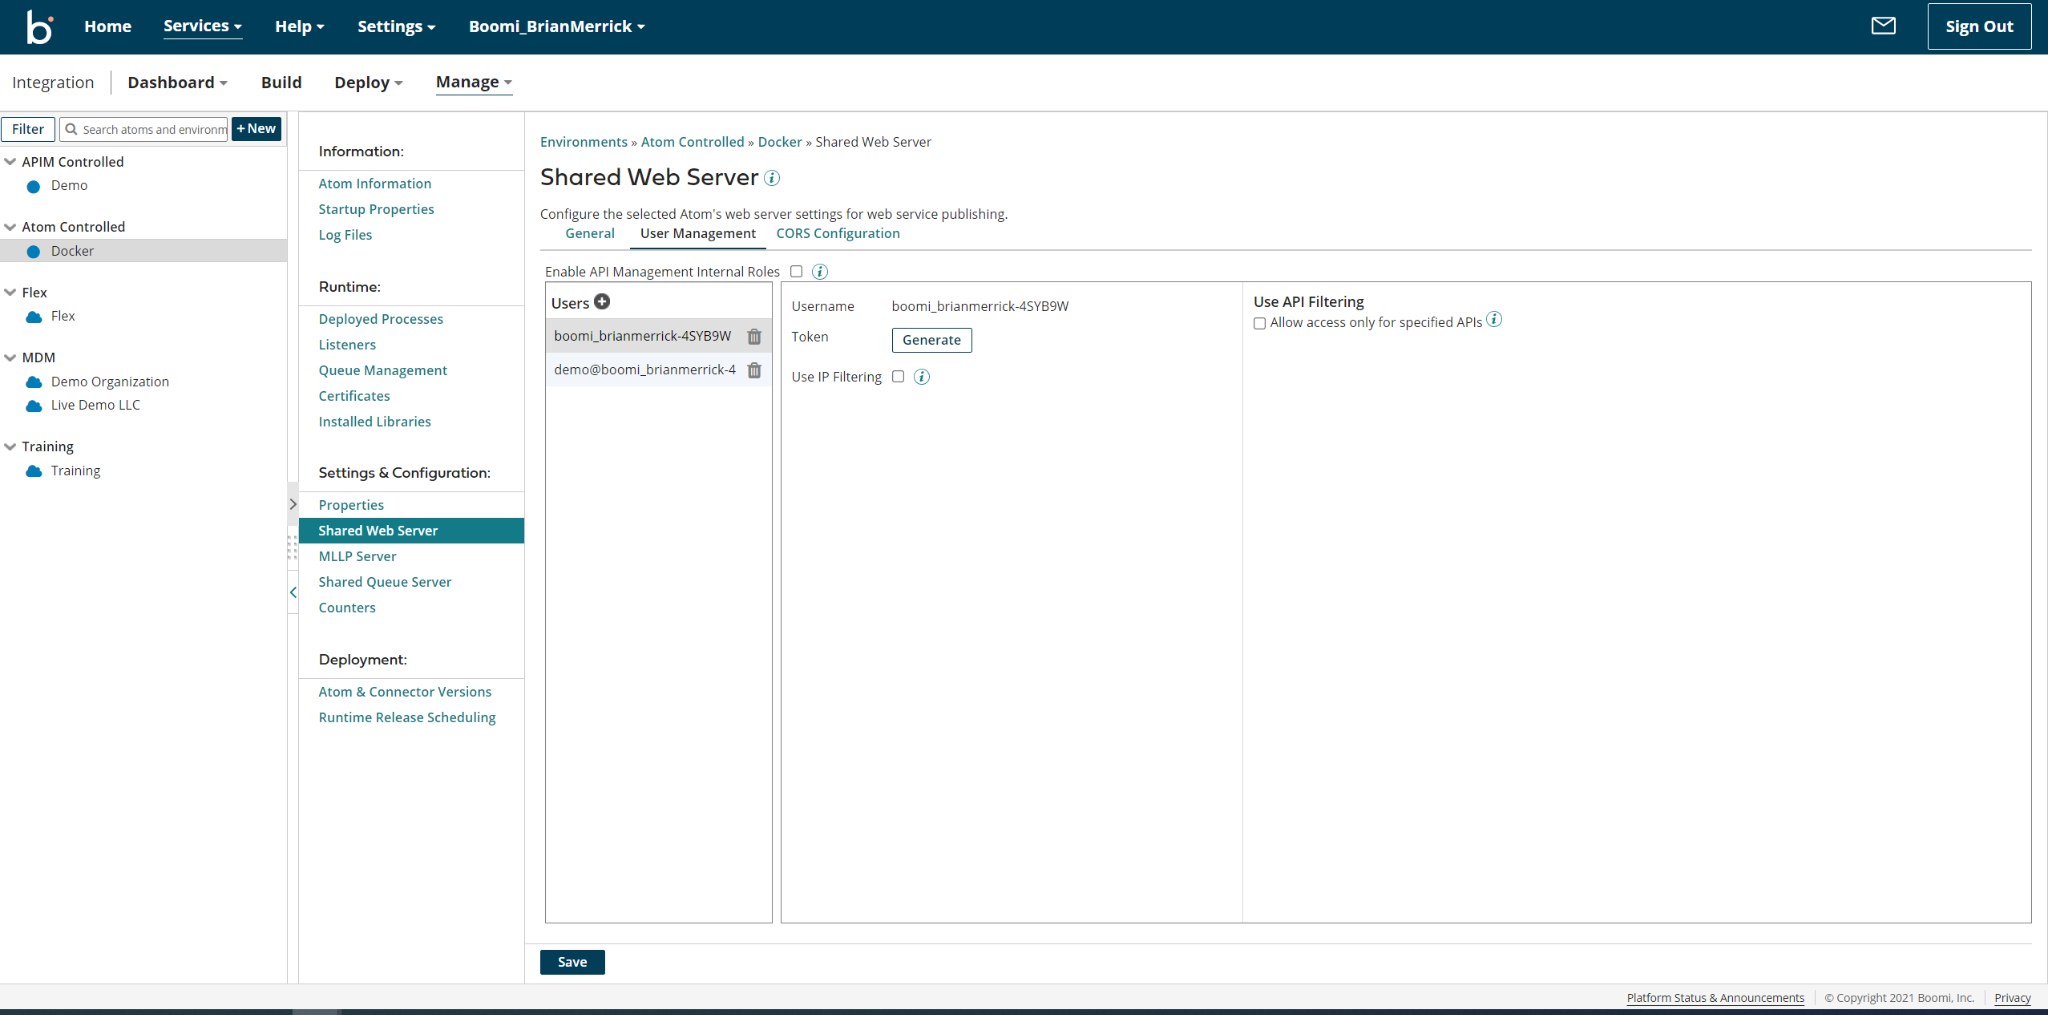Toggle the Use IP Filtering checkbox
This screenshot has height=1015, width=2048.
(x=898, y=377)
